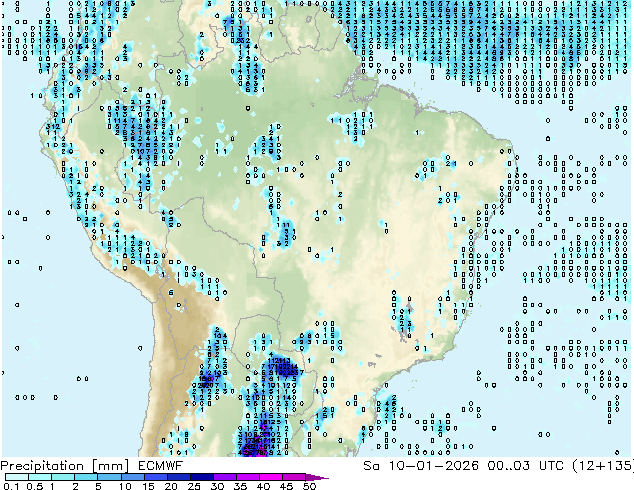The height and width of the screenshot is (490, 634).
Task: Click the above-50 mm legend arrow tip
Action: [317, 478]
